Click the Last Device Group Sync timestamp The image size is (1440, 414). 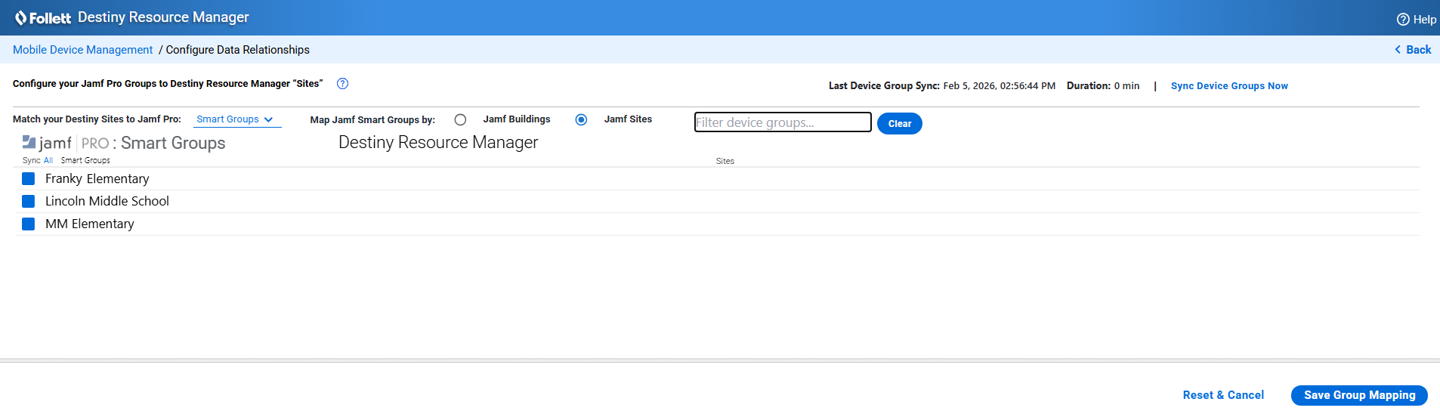pyautogui.click(x=999, y=86)
